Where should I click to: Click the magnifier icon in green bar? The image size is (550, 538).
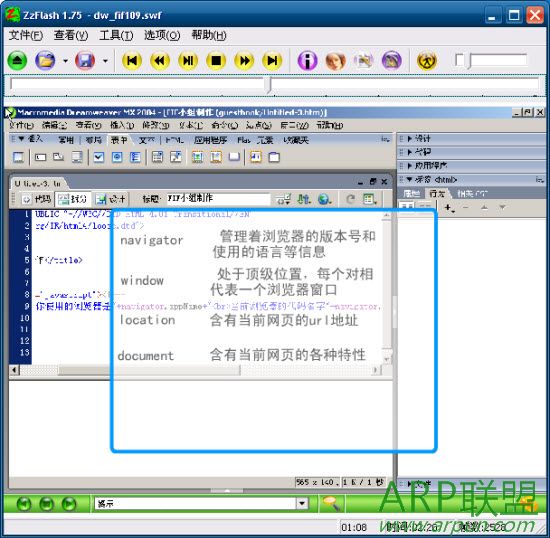331,504
